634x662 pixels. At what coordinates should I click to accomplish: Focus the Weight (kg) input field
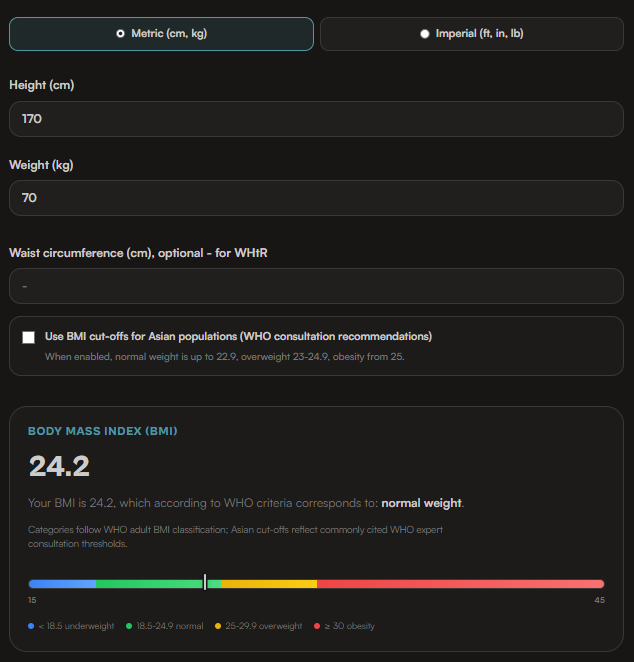(317, 198)
